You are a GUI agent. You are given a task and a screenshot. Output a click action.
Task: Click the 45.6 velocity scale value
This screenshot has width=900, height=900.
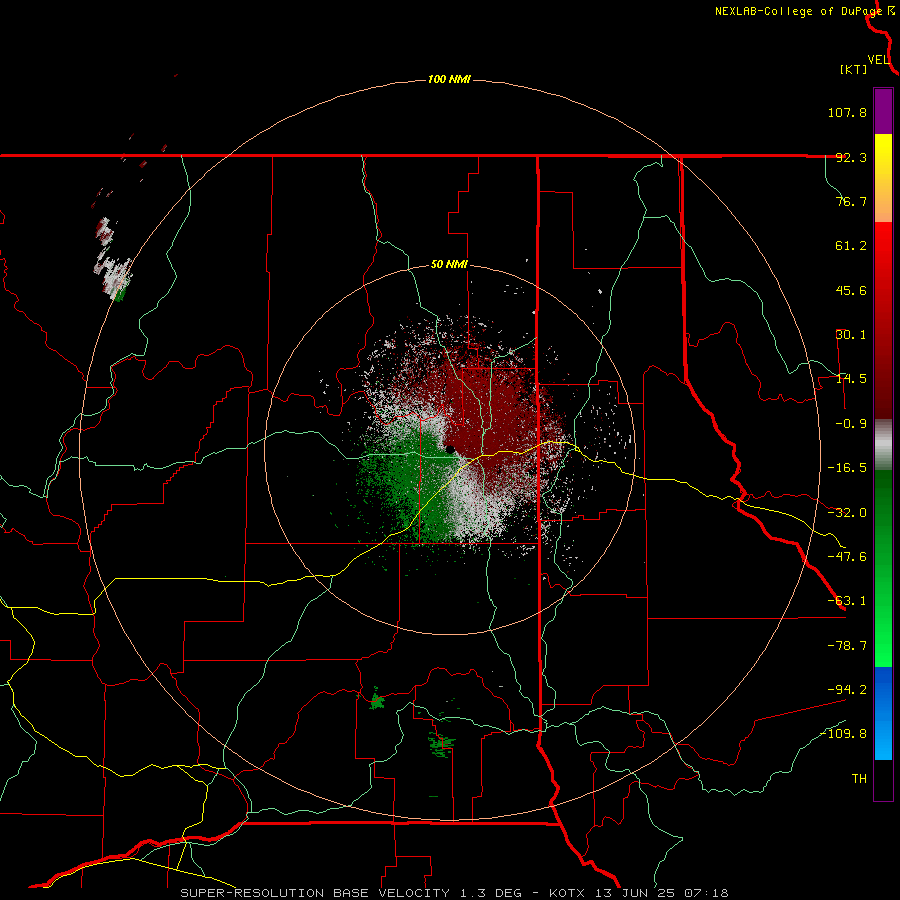pos(851,290)
